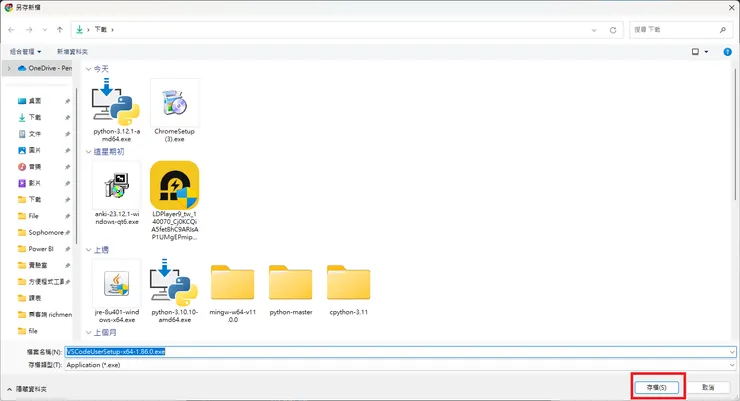
Task: Click the Forward navigation arrow
Action: (x=29, y=30)
